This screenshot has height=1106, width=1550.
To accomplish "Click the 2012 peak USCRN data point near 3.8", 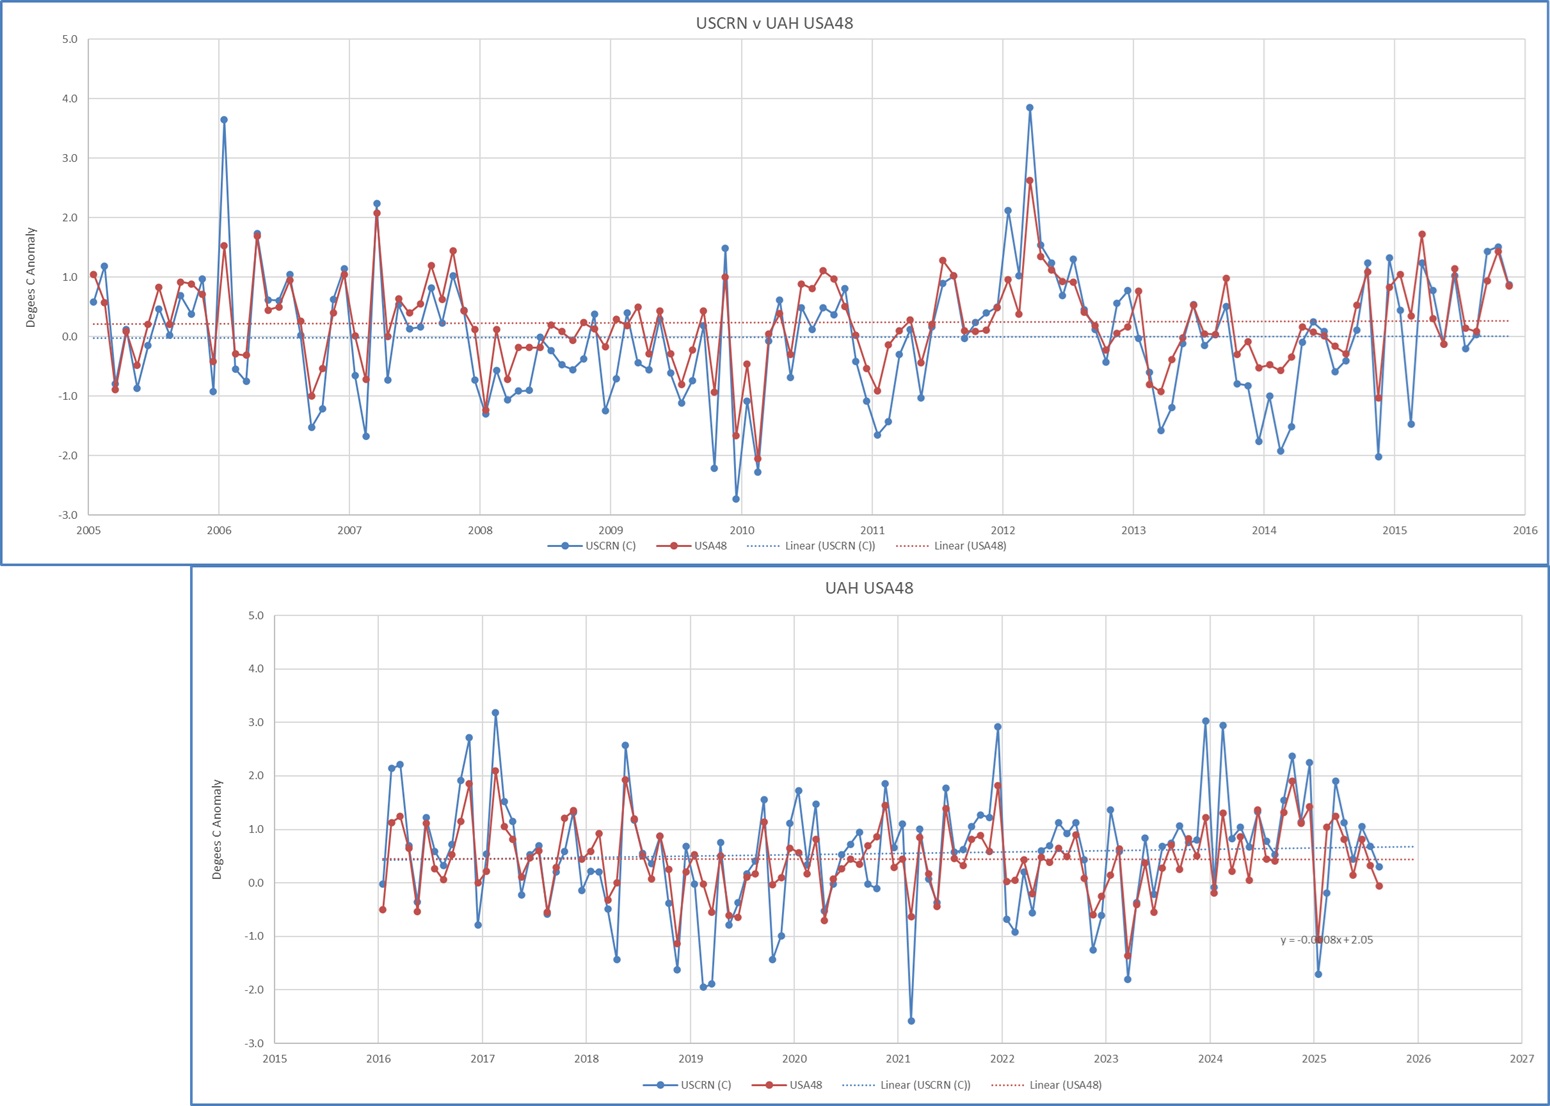I will [x=1029, y=108].
